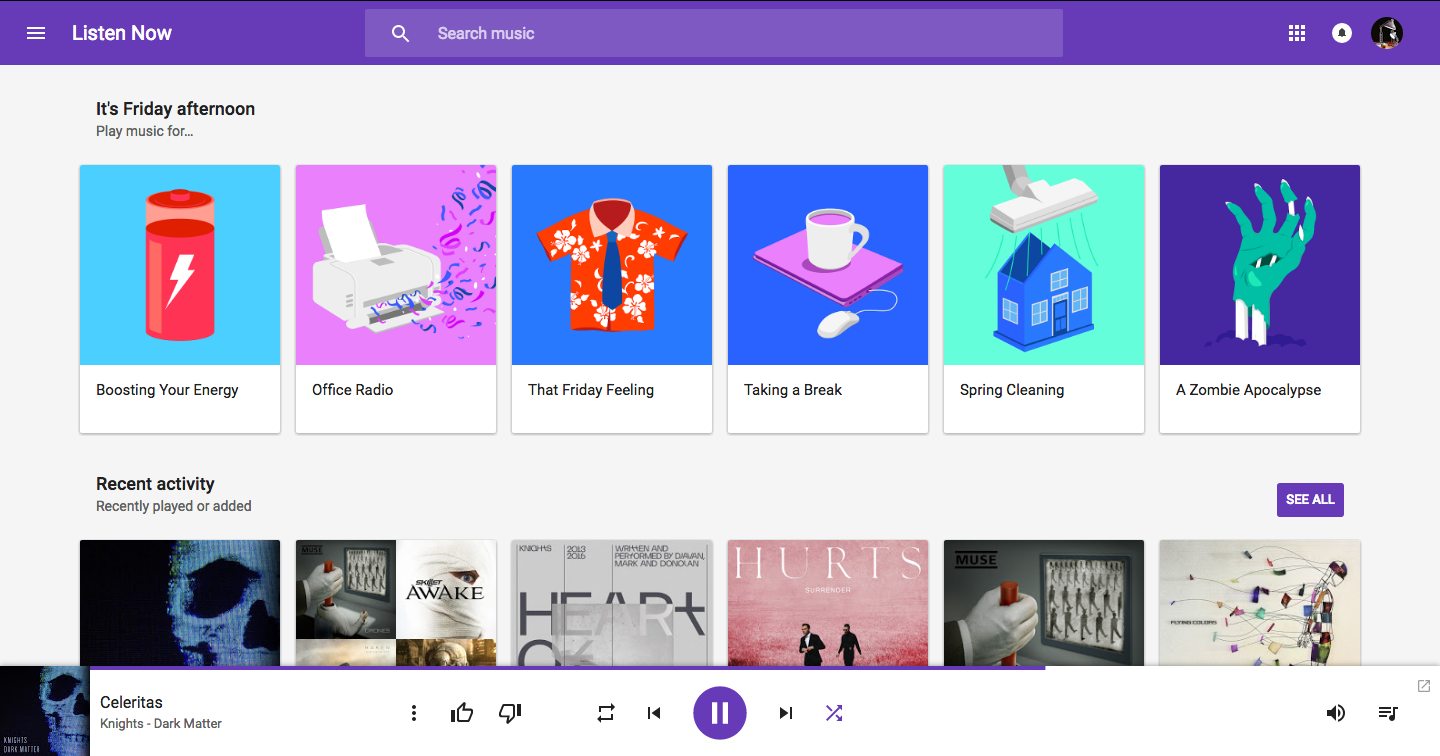Click SEE ALL for recent activity
Viewport: 1440px width, 756px height.
pyautogui.click(x=1310, y=500)
